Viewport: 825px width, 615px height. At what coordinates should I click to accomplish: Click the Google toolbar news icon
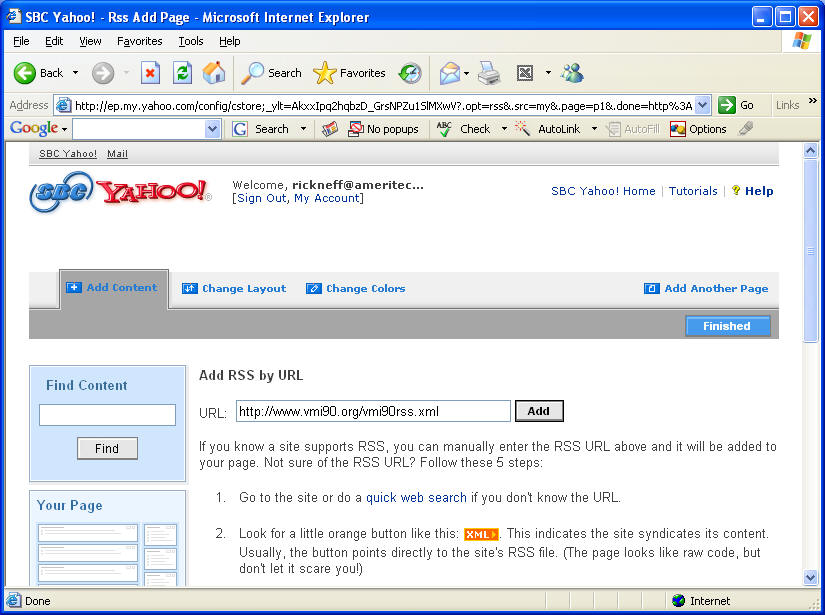click(330, 129)
